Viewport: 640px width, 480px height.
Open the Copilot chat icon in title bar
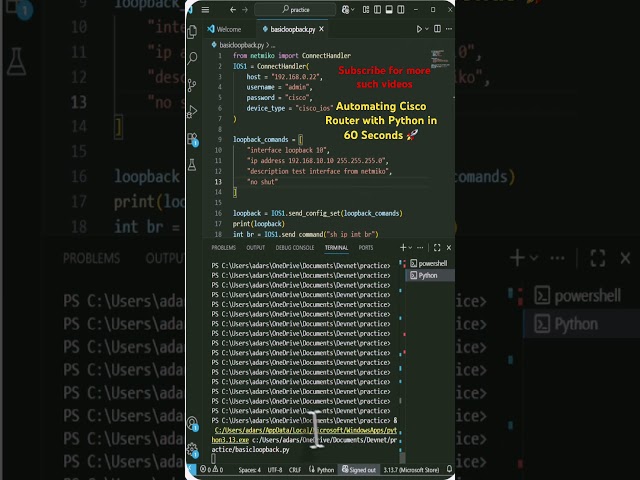coord(345,10)
